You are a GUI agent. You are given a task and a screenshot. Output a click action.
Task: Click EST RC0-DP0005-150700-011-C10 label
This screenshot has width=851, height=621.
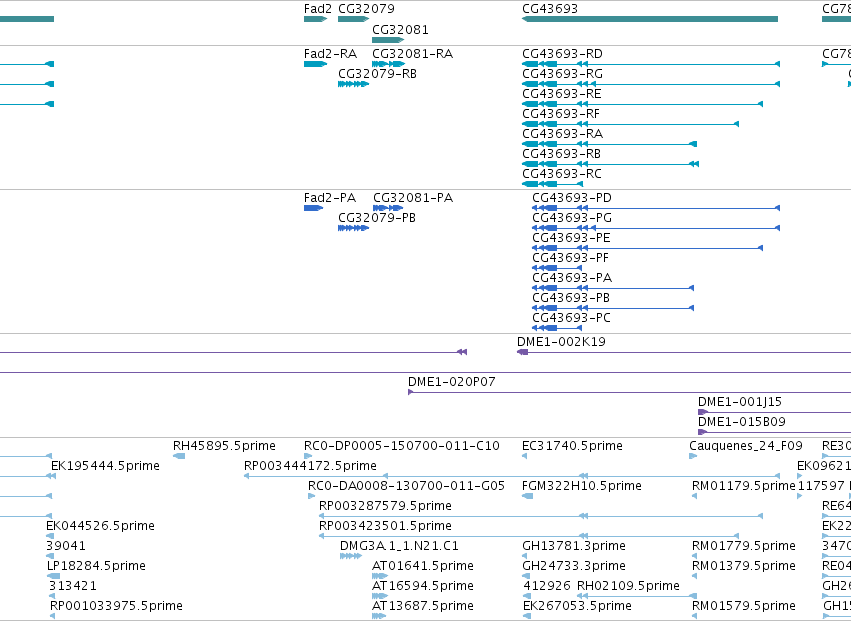(x=402, y=446)
